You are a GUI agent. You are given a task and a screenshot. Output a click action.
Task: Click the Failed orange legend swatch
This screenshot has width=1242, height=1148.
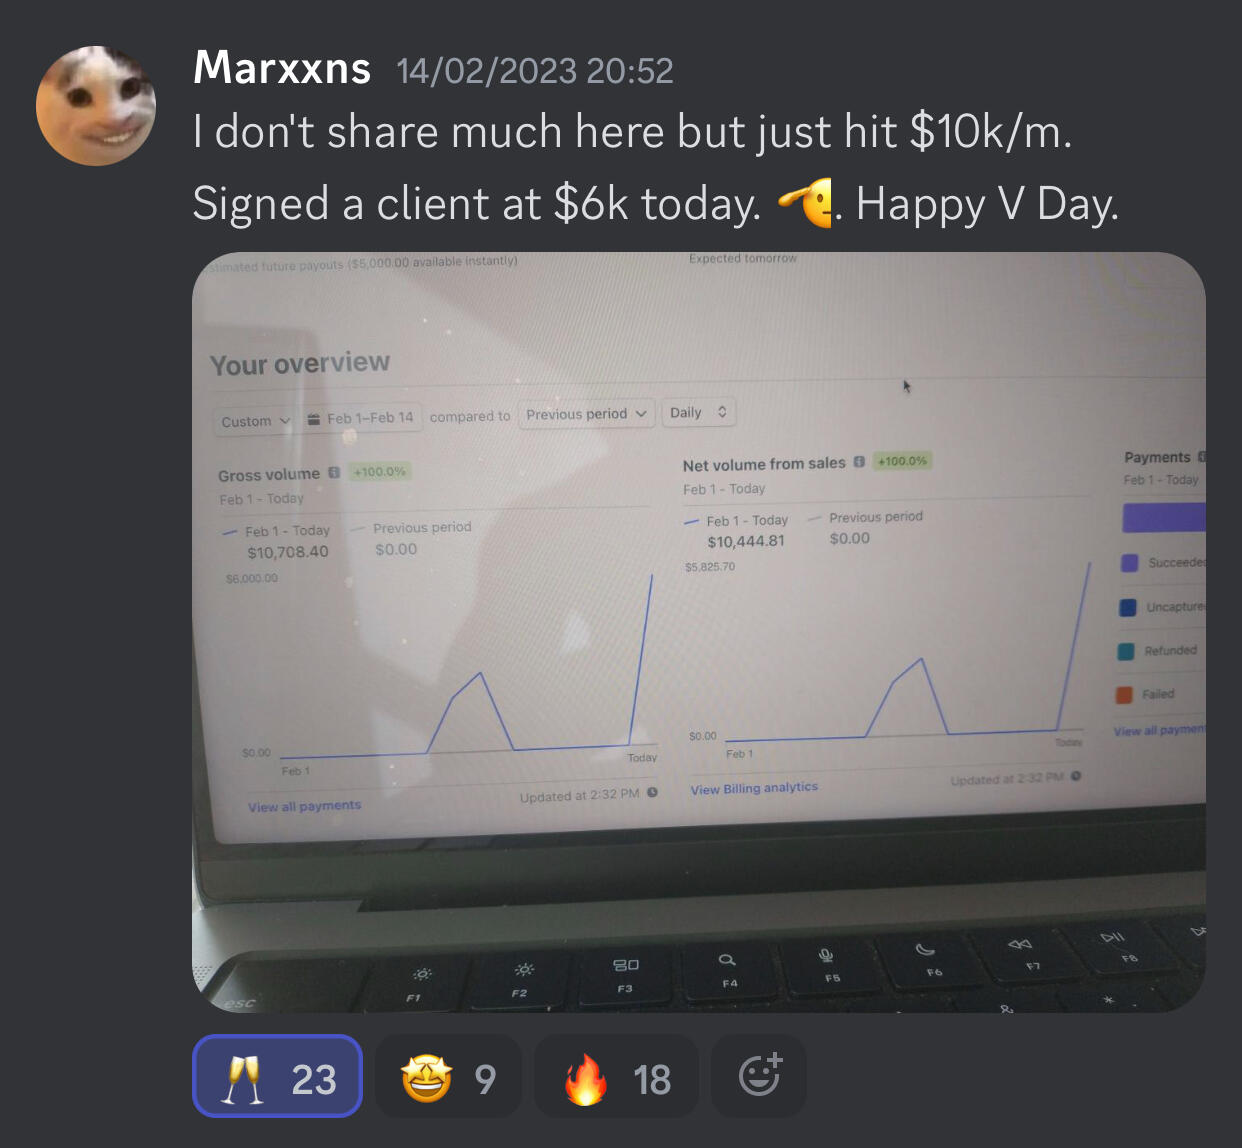click(x=1124, y=695)
